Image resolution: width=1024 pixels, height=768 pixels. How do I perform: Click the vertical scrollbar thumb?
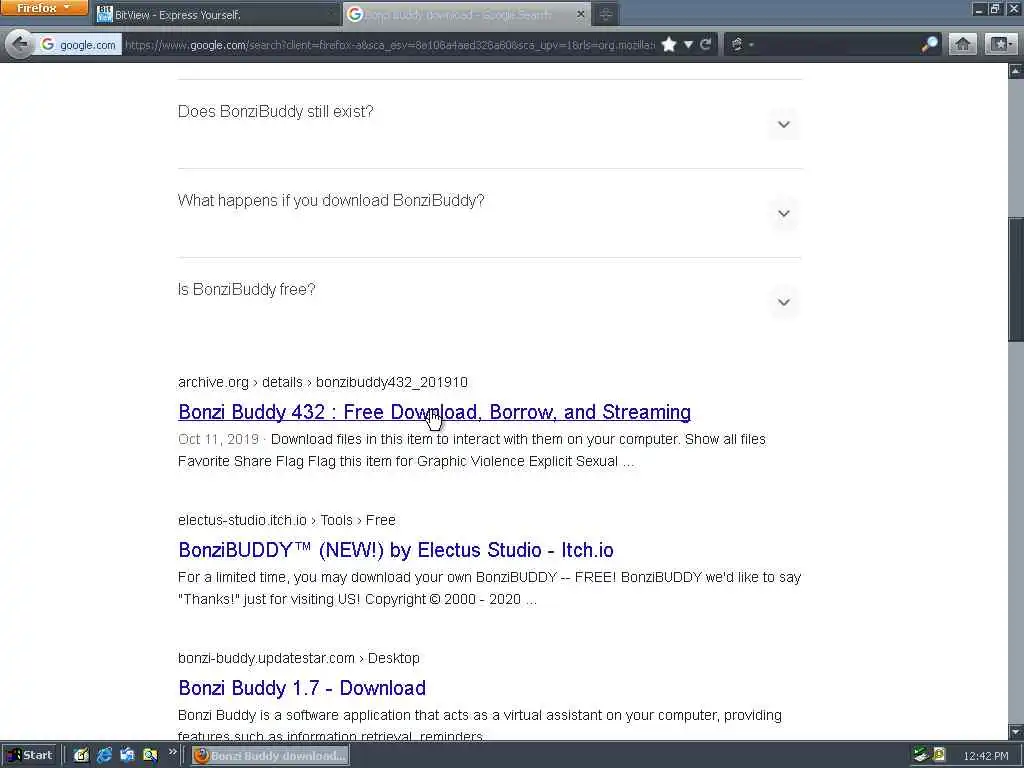(1016, 280)
